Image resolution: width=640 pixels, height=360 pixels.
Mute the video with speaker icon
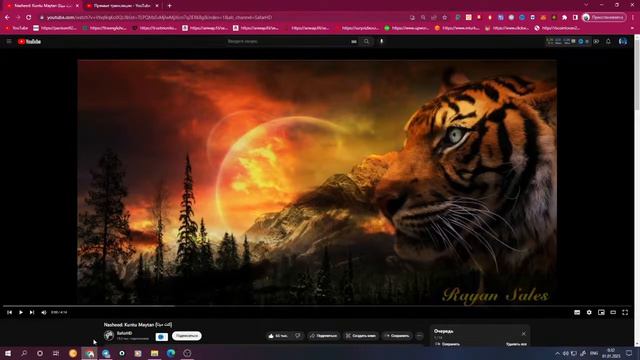point(44,312)
